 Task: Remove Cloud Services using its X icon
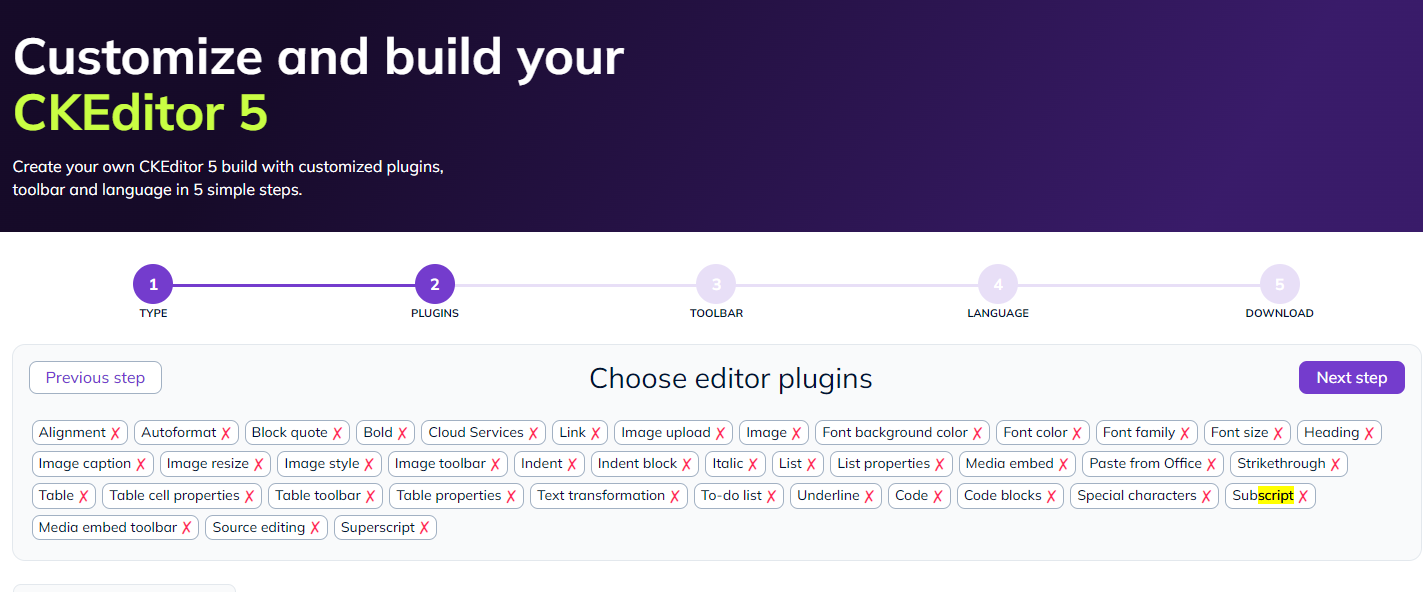(534, 433)
